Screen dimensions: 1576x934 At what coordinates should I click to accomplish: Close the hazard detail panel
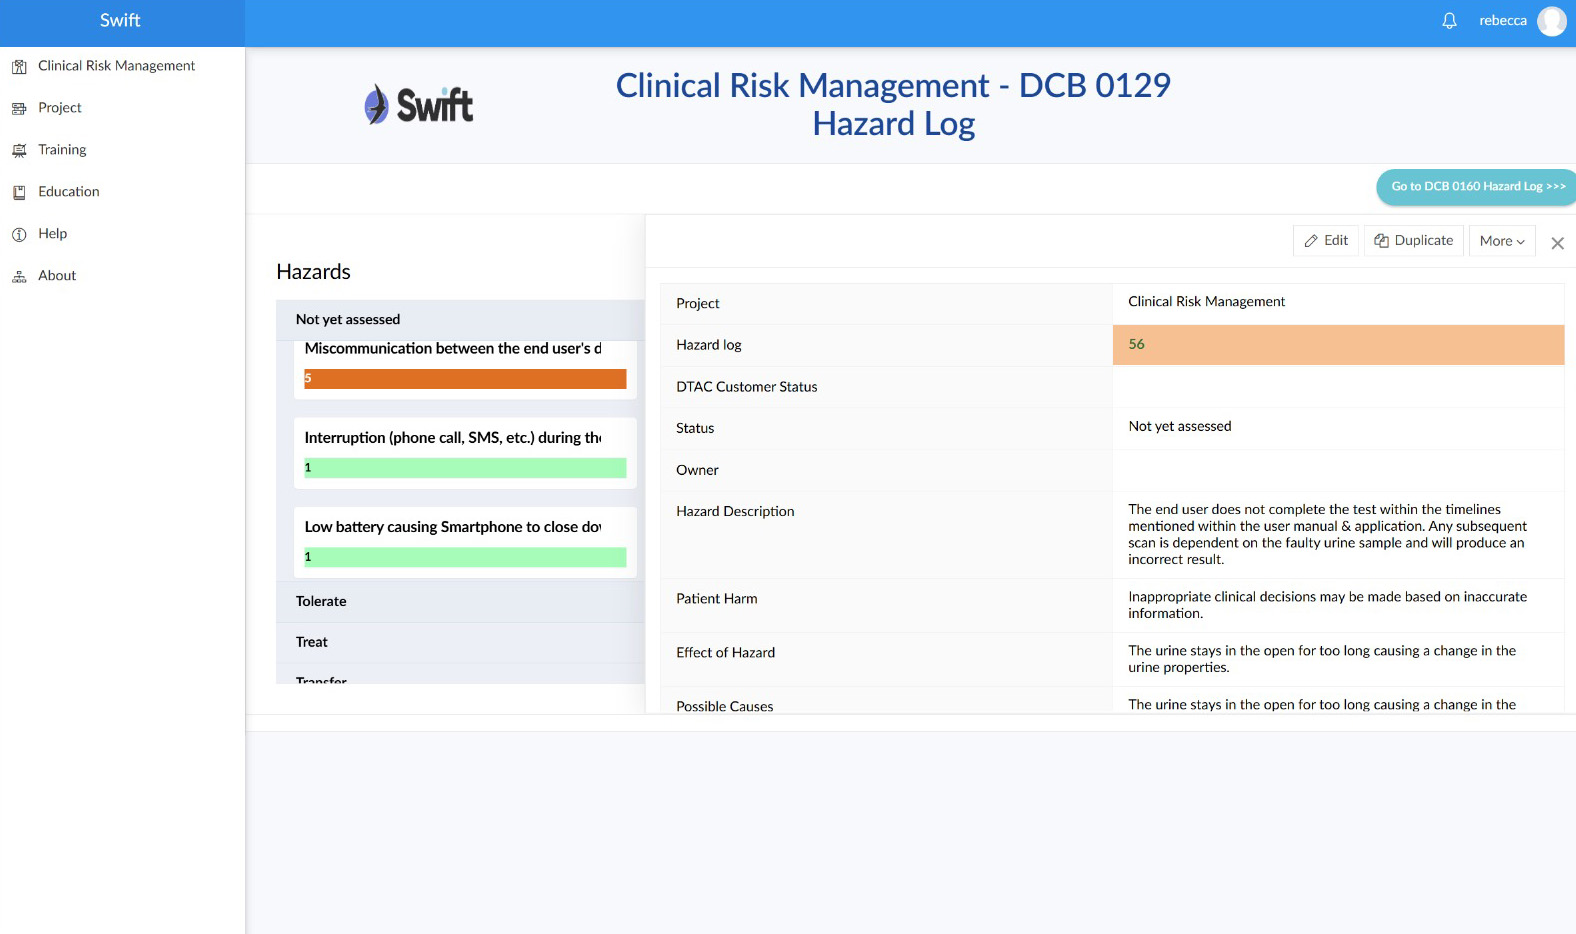pos(1557,243)
